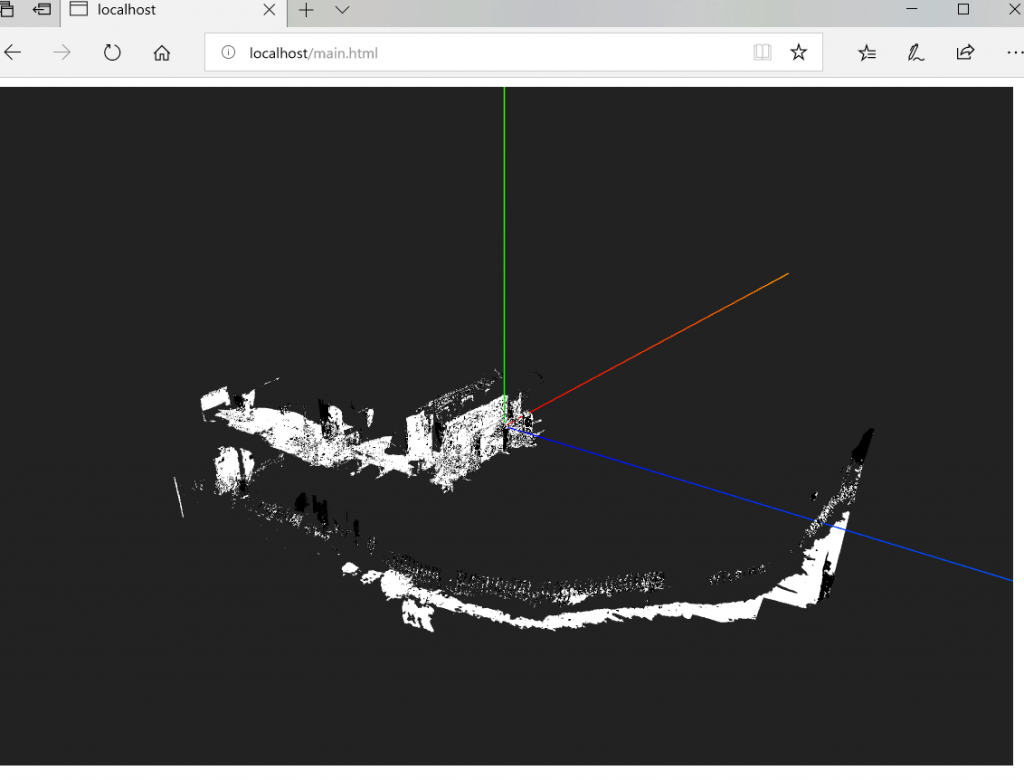Set these tabs aside
Viewport: 1024px width, 780px height.
tap(42, 10)
